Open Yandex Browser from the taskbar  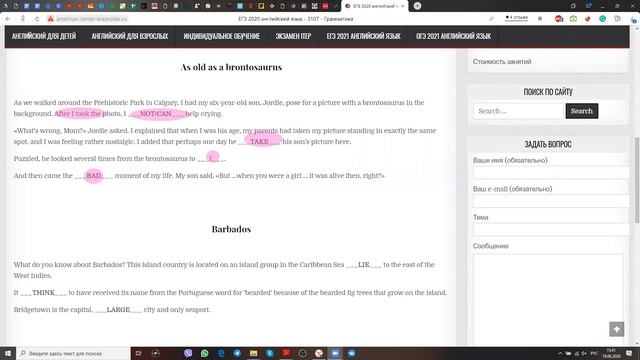319,353
